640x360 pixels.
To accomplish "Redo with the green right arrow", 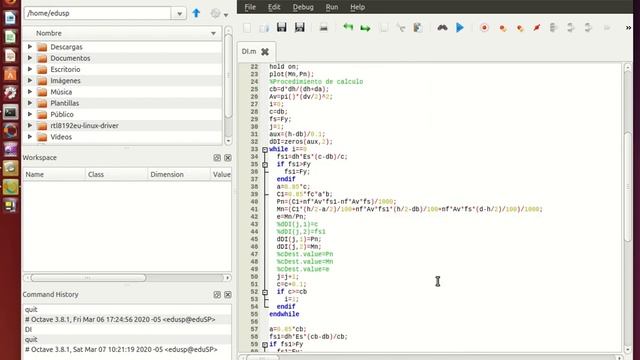I will 365,28.
